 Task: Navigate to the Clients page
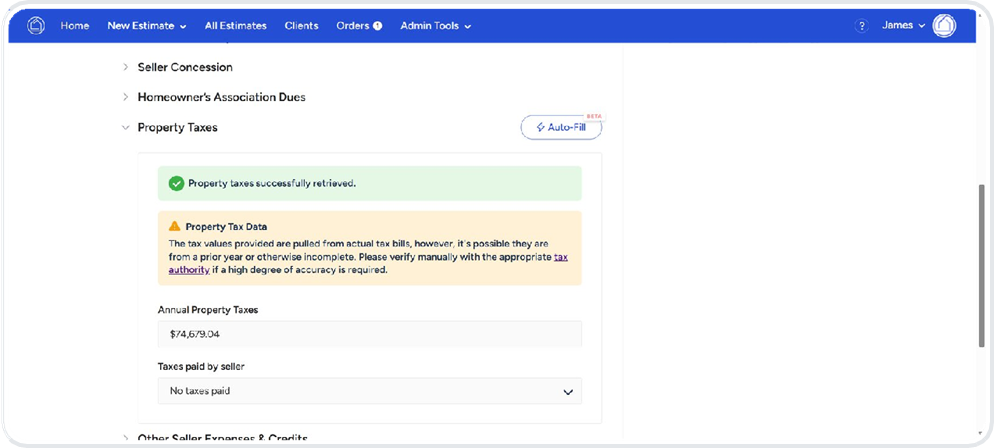302,26
